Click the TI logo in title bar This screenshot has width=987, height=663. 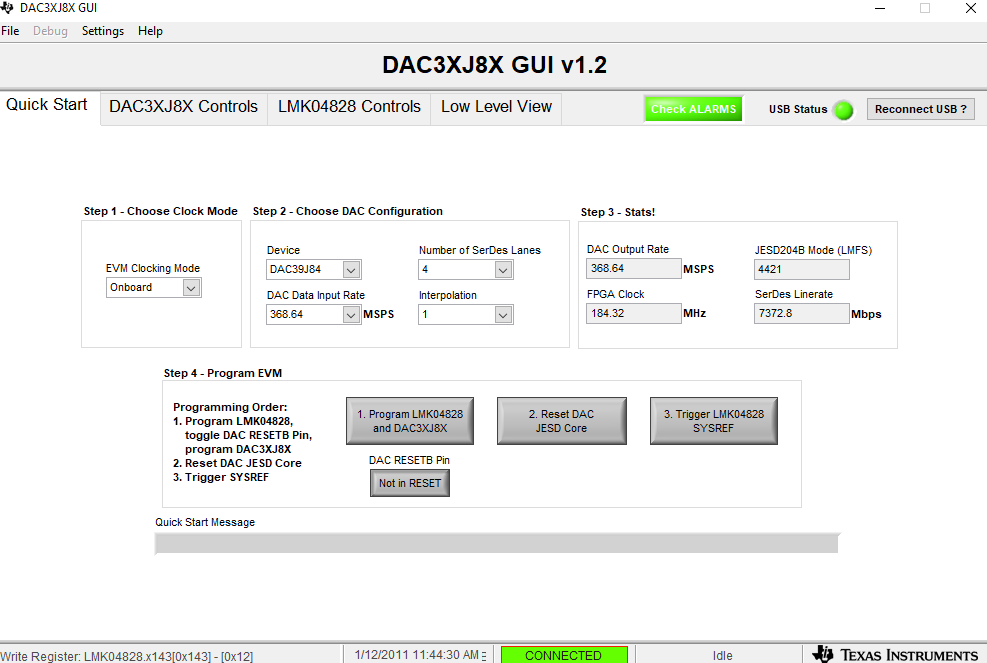7,8
